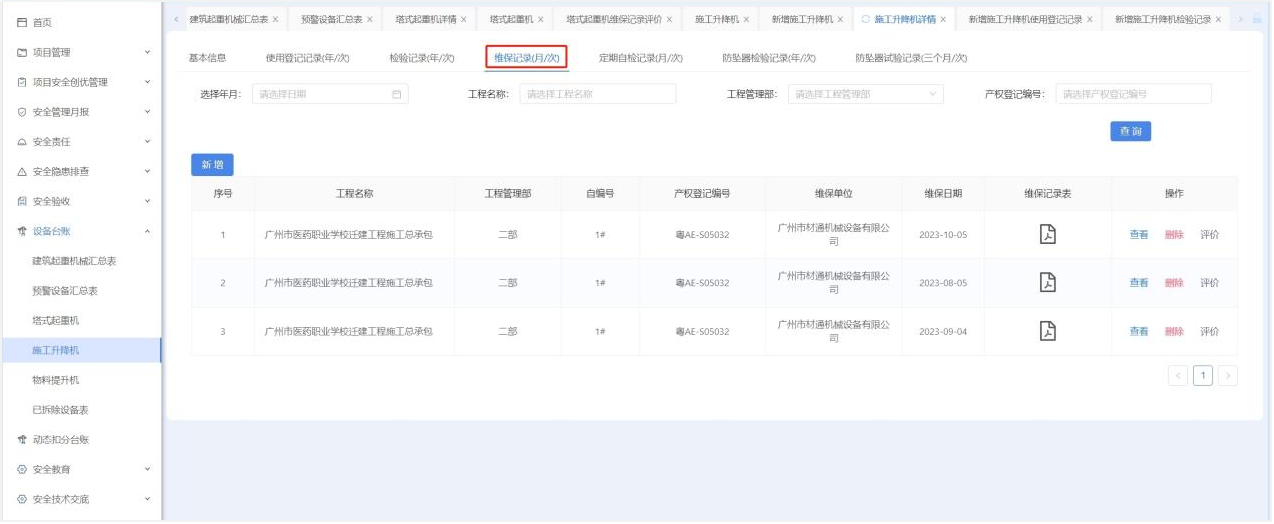Open the 工程管理部 dropdown
1274x524 pixels.
pos(865,94)
